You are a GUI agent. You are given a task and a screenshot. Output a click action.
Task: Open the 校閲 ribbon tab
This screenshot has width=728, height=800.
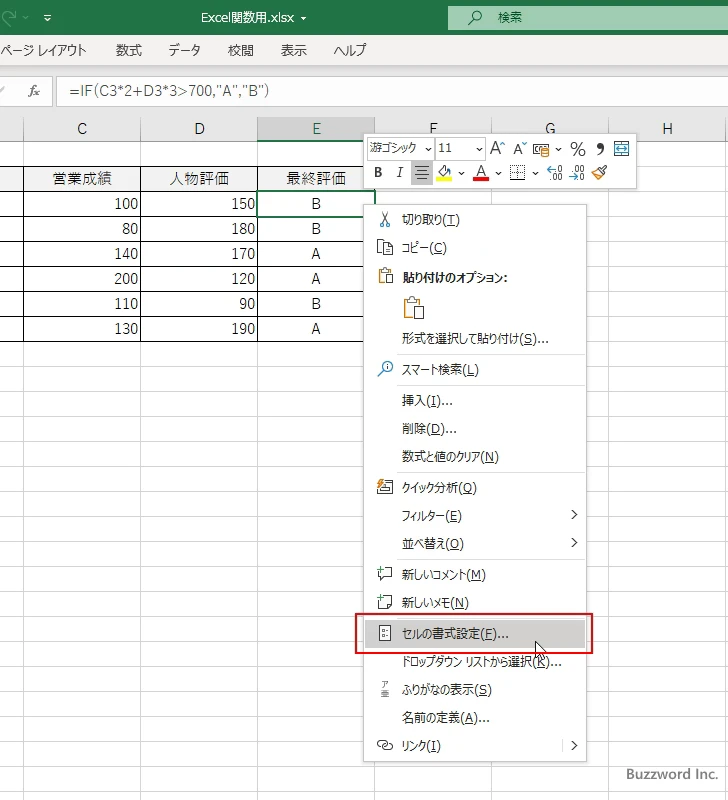(240, 50)
